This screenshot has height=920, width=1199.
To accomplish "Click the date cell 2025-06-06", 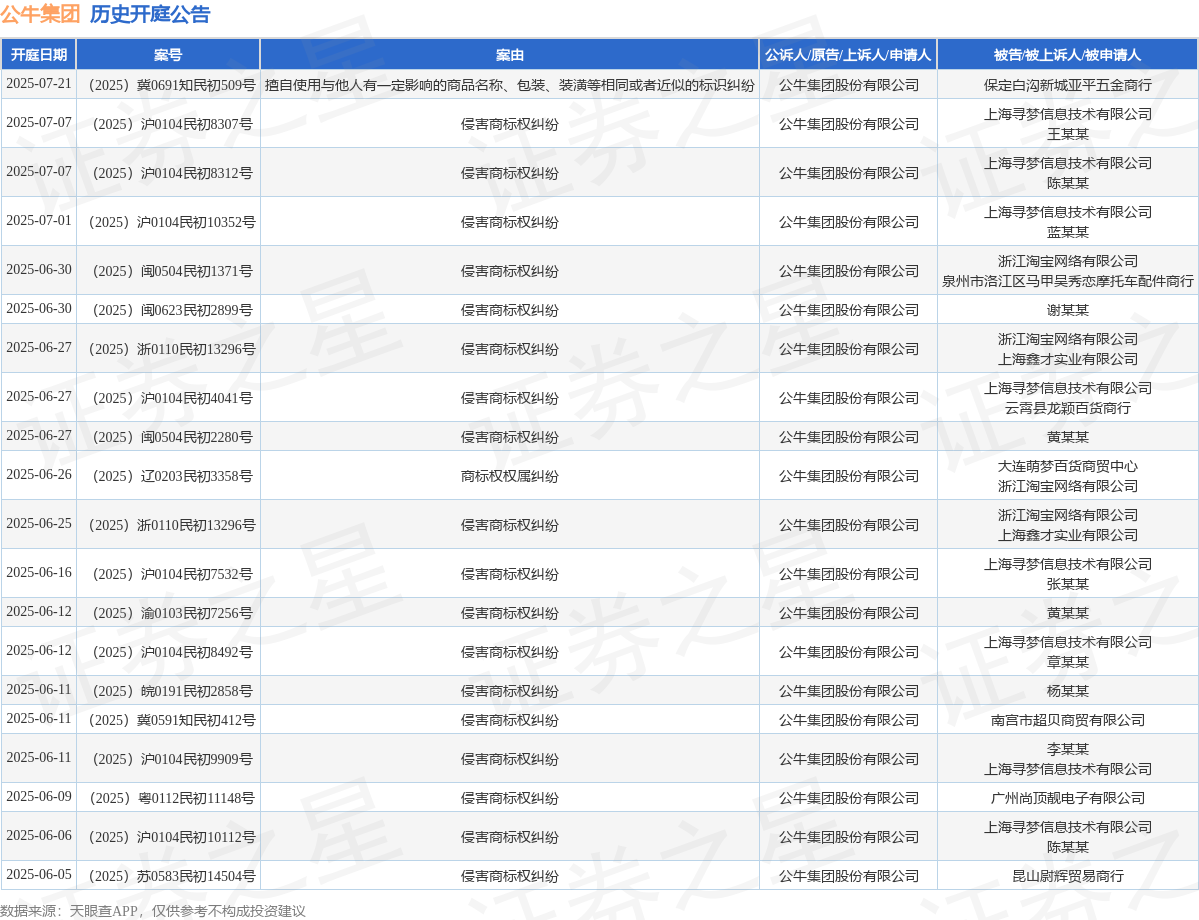I will click(39, 836).
